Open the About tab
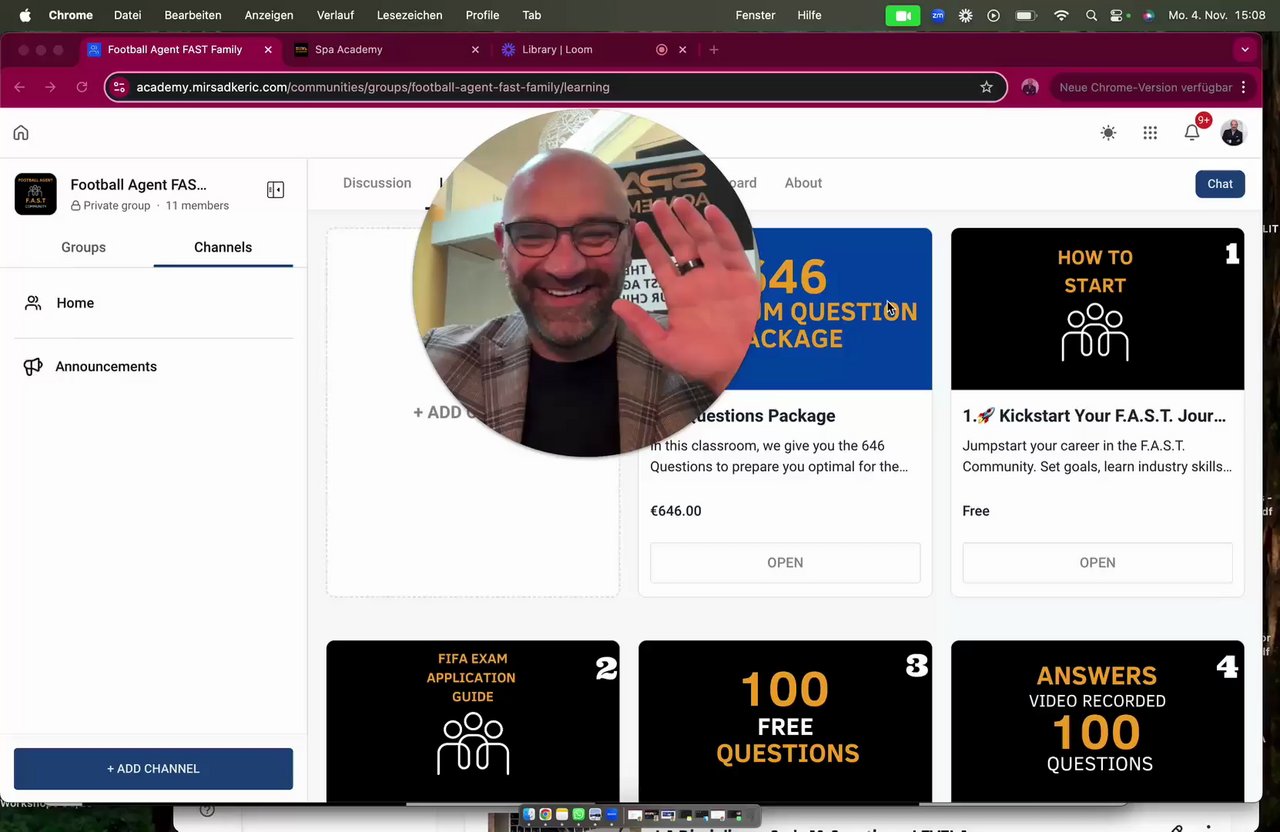This screenshot has width=1280, height=832. click(x=803, y=183)
